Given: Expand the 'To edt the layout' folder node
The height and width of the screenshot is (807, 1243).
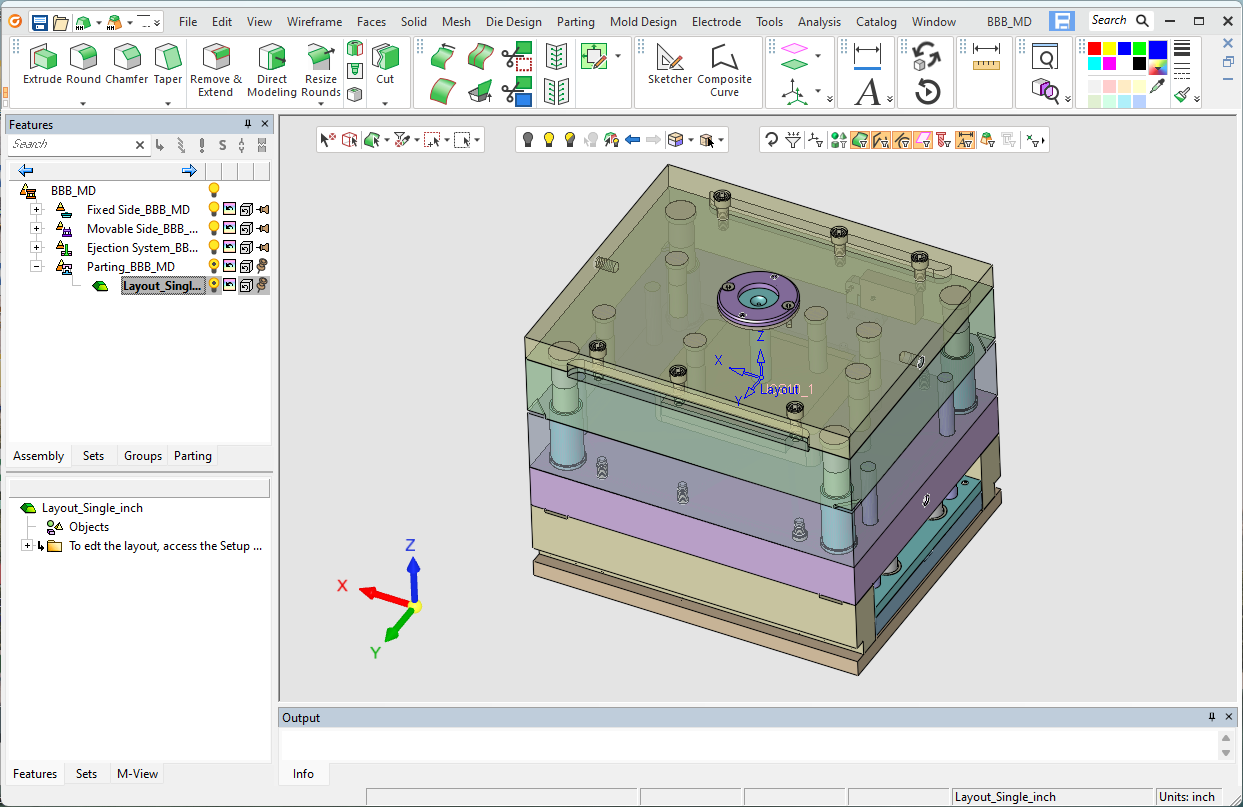Looking at the screenshot, I should (27, 546).
